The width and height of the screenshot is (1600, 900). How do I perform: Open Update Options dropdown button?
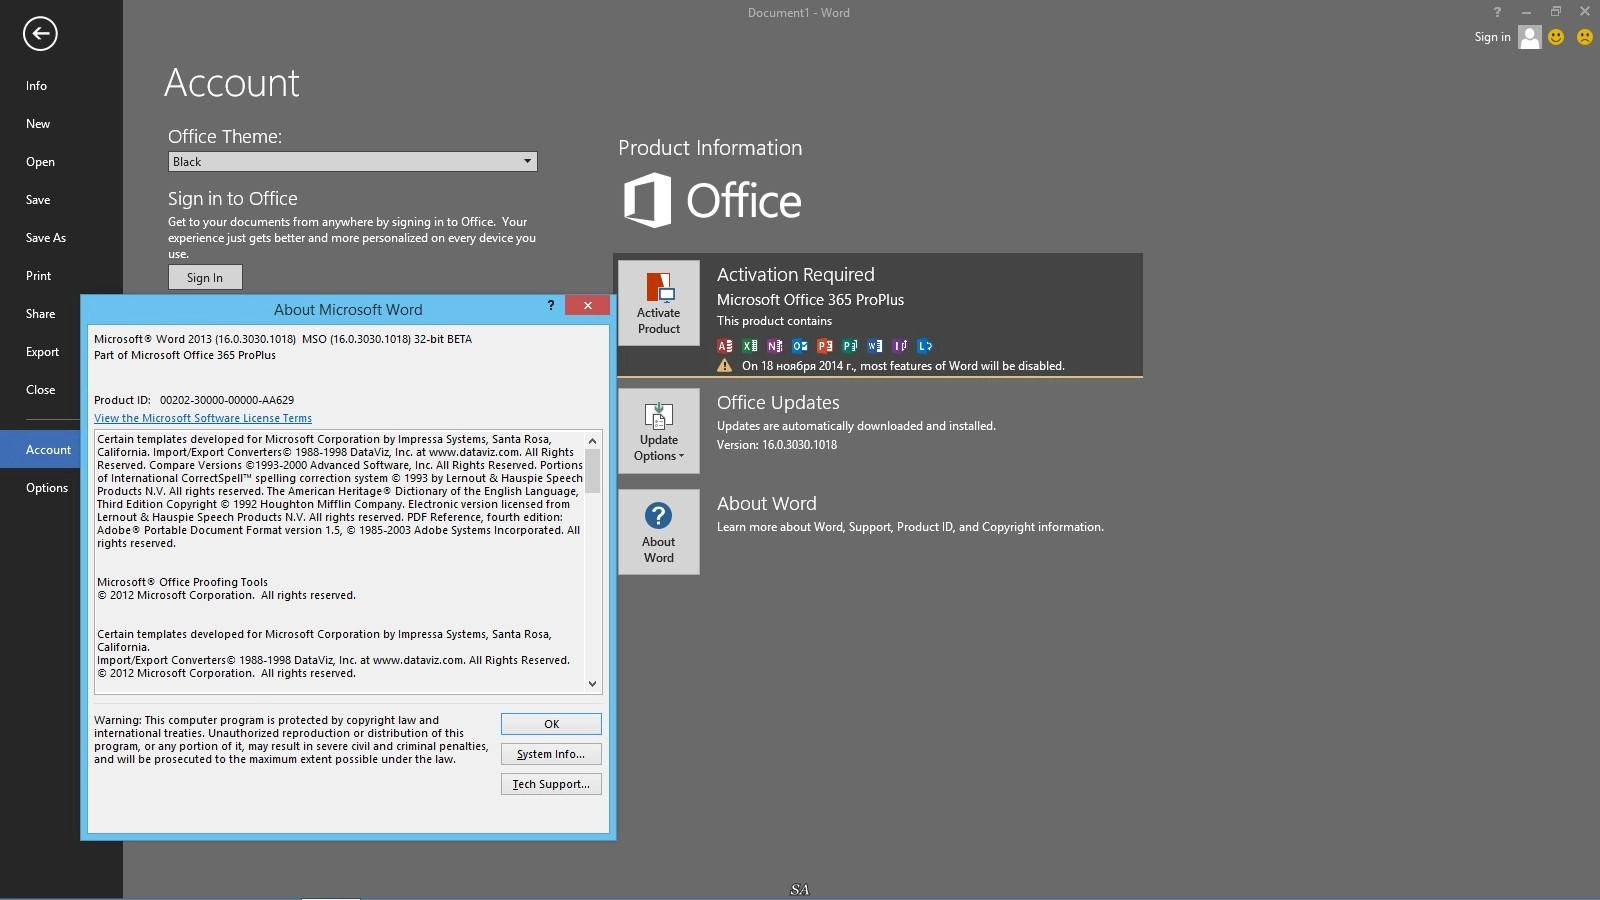point(659,431)
